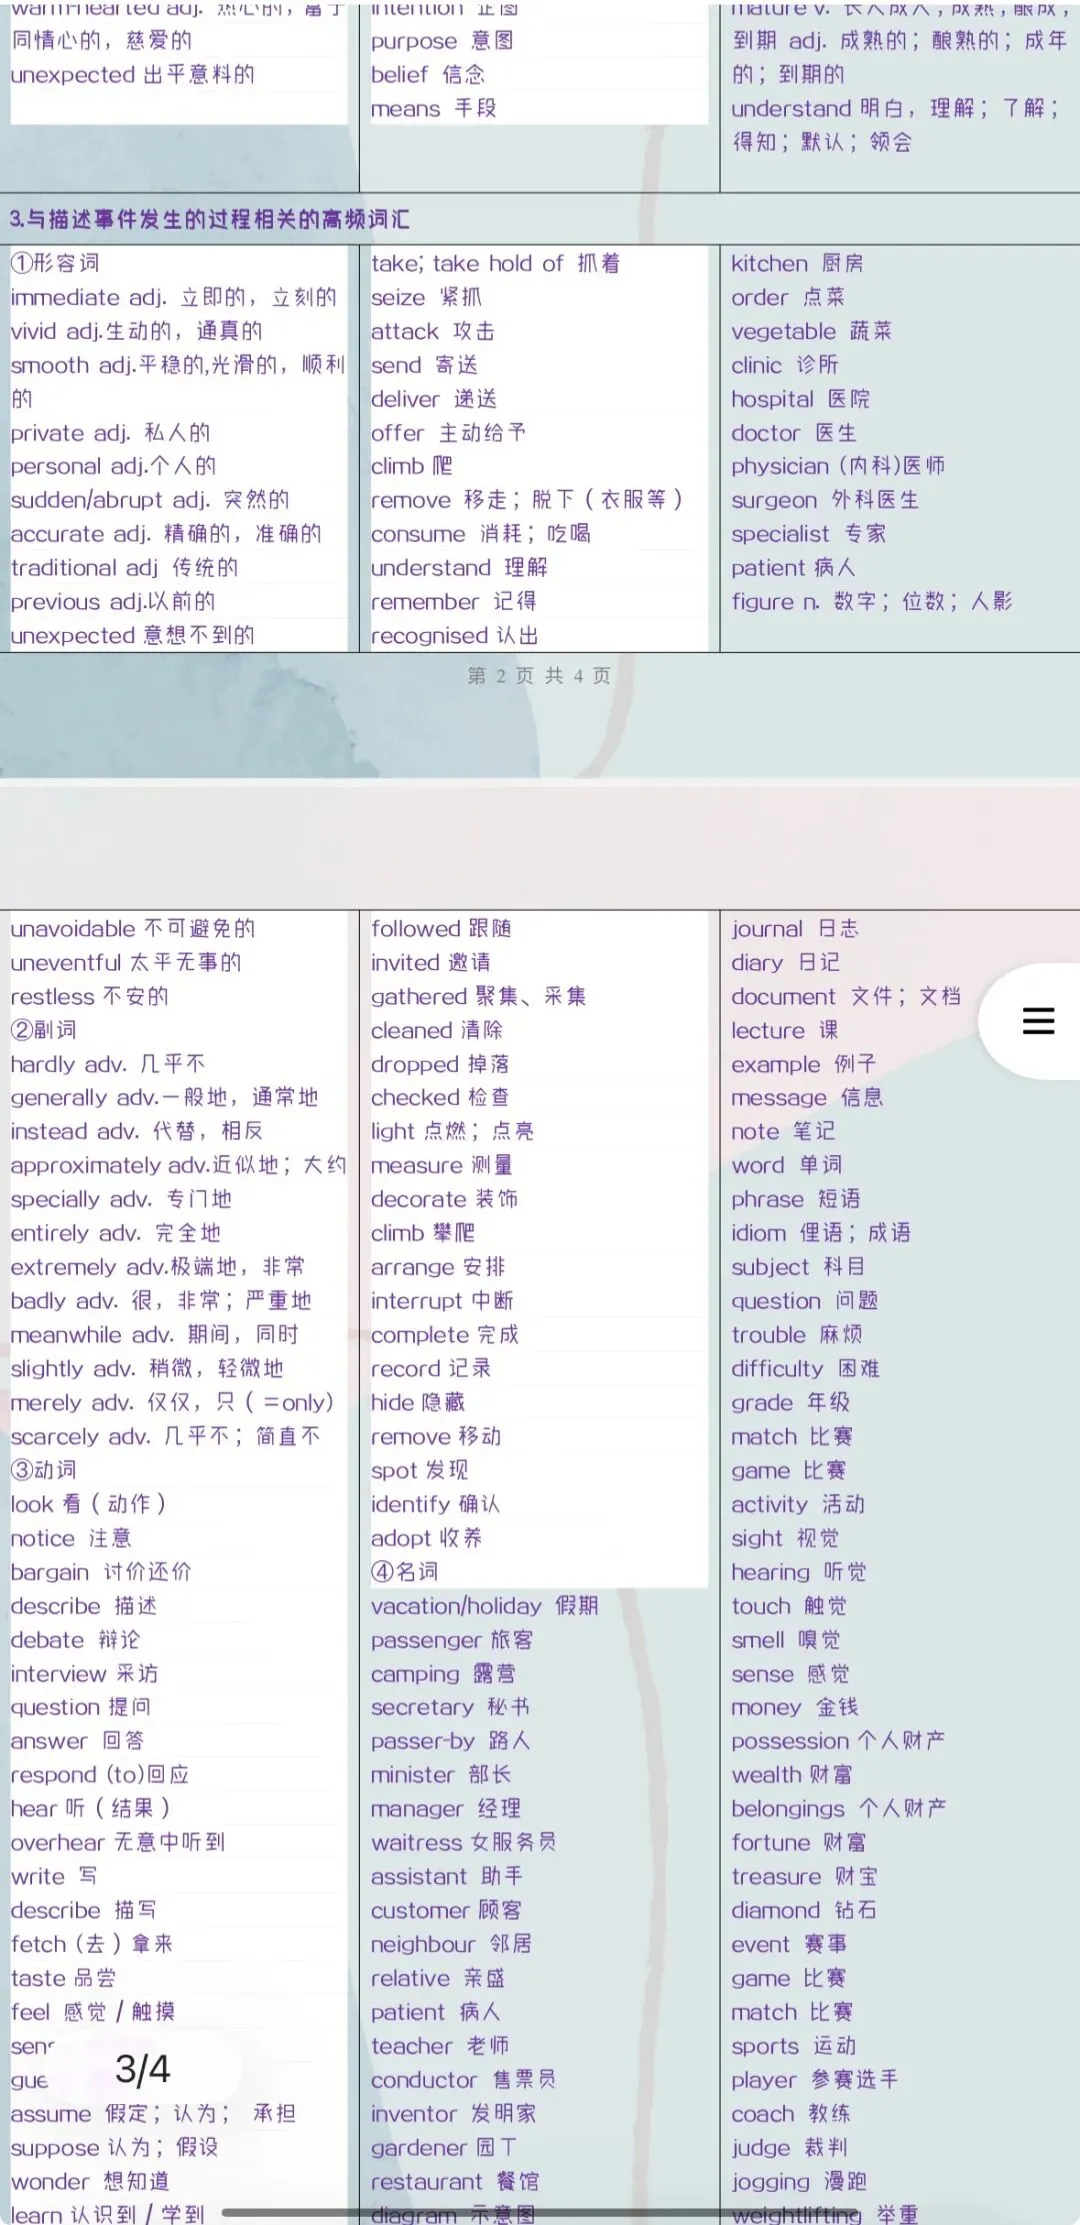
Task: Click the 'take; take hold of' entry
Action: click(x=496, y=264)
